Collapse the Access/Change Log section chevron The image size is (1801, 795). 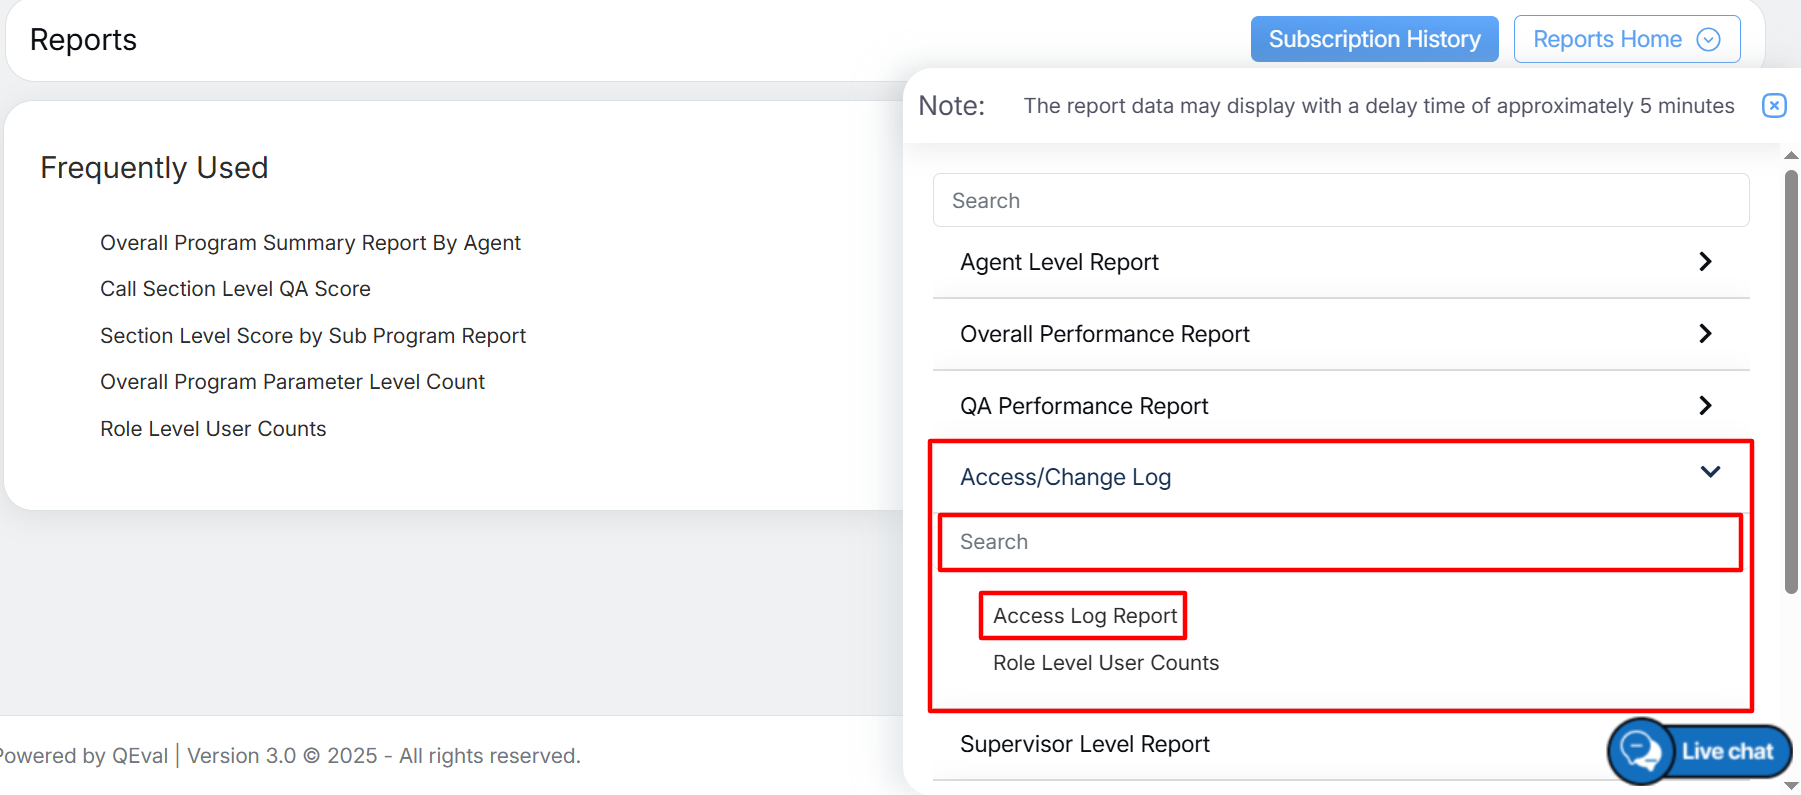1710,472
